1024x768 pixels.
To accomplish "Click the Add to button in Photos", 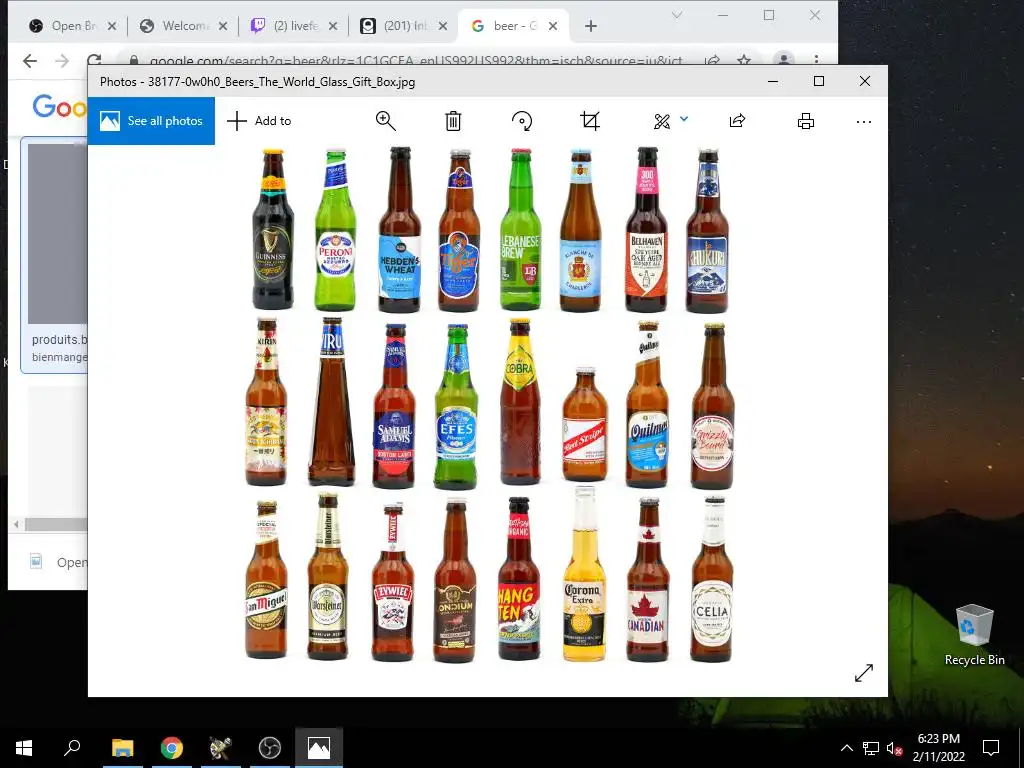I will tap(259, 121).
